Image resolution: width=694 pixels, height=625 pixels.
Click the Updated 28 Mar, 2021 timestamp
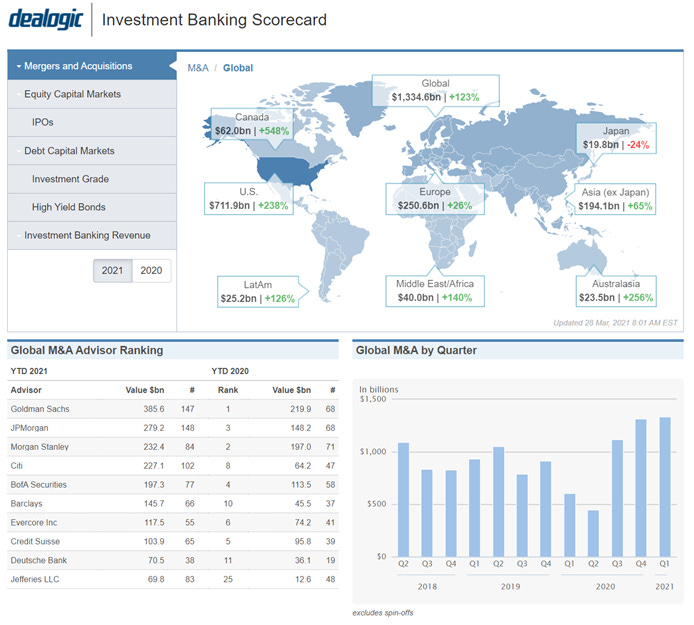point(615,323)
